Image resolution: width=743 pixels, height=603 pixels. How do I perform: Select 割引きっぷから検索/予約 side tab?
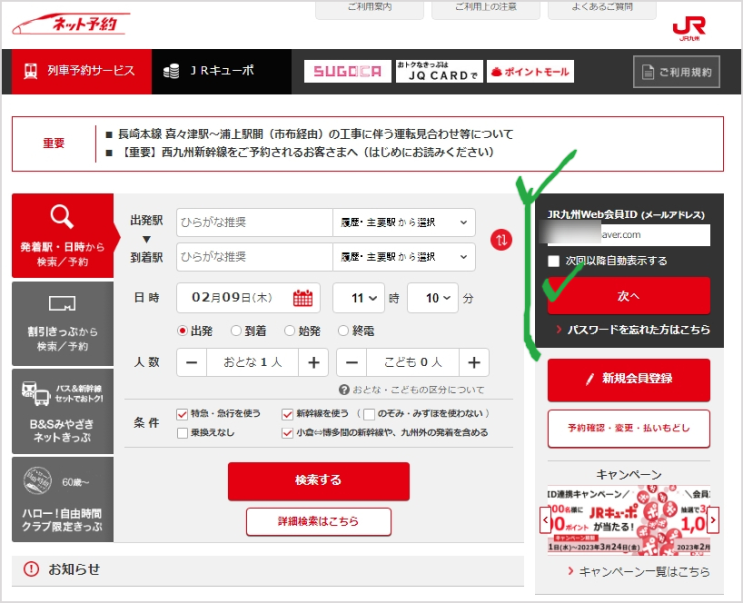[63, 324]
